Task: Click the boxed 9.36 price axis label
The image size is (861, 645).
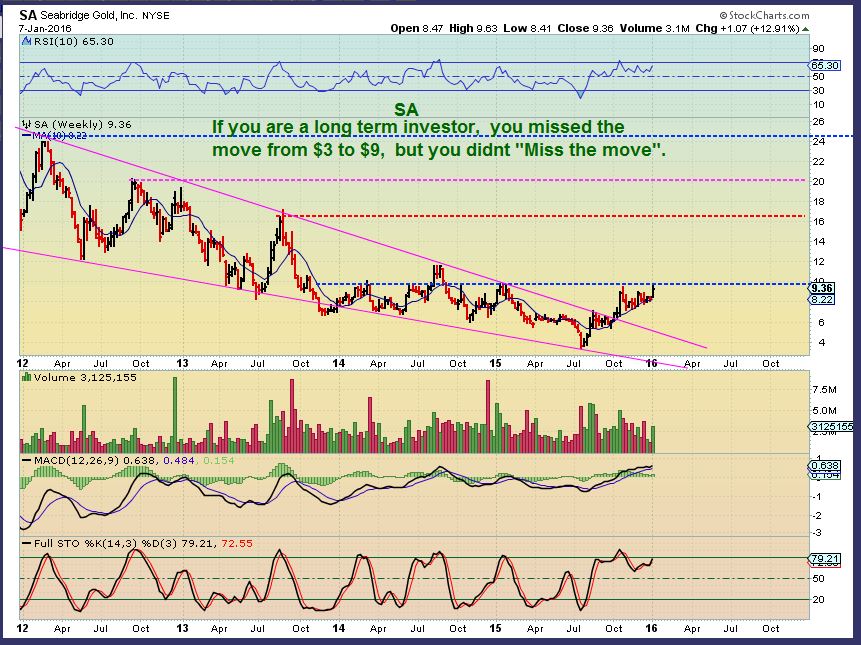Action: [x=822, y=288]
